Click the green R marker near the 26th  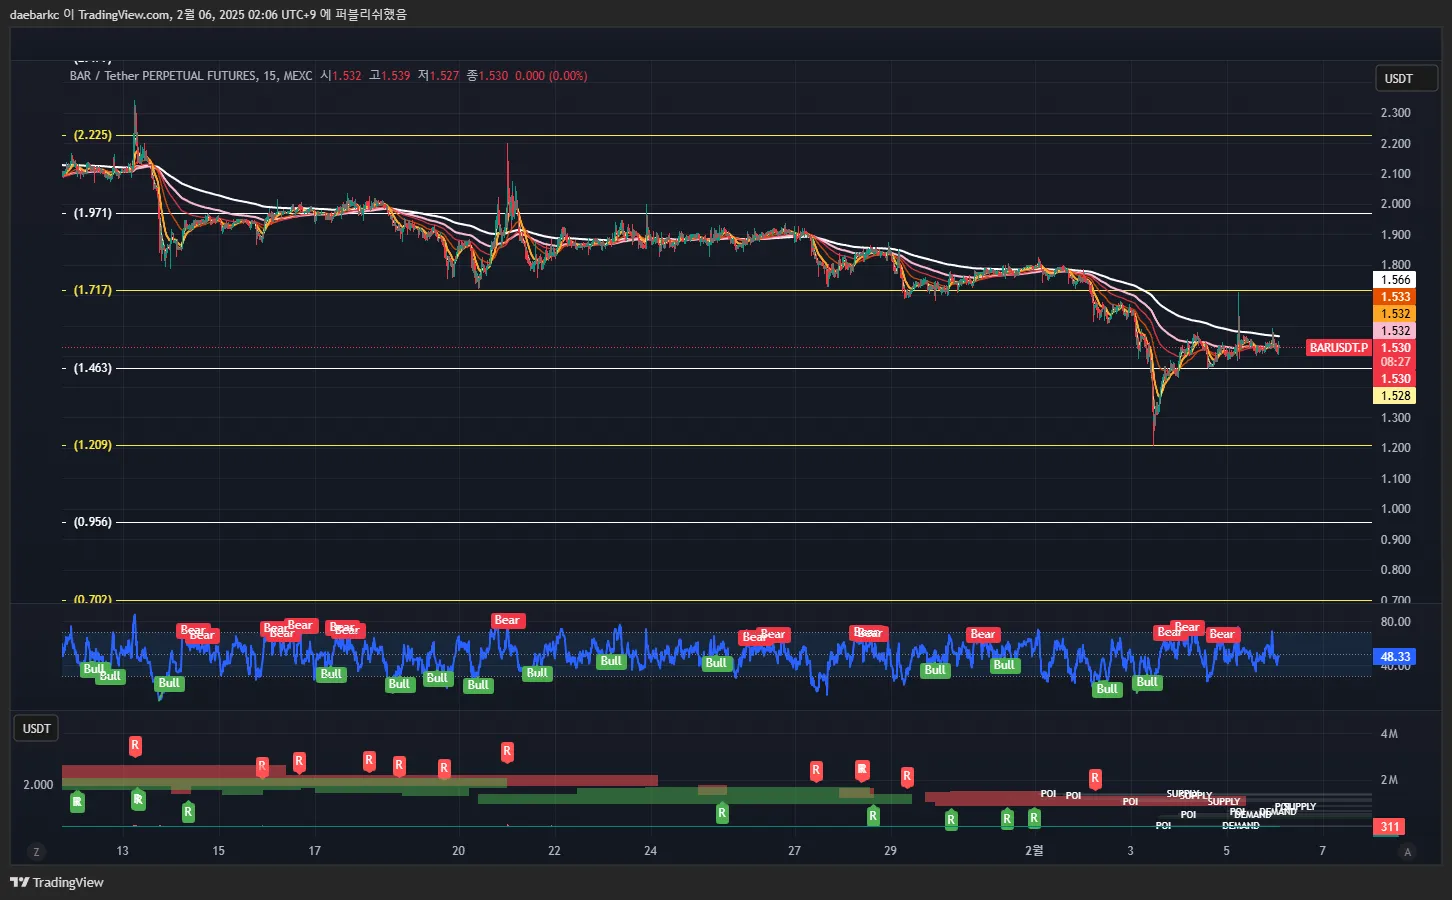point(722,813)
